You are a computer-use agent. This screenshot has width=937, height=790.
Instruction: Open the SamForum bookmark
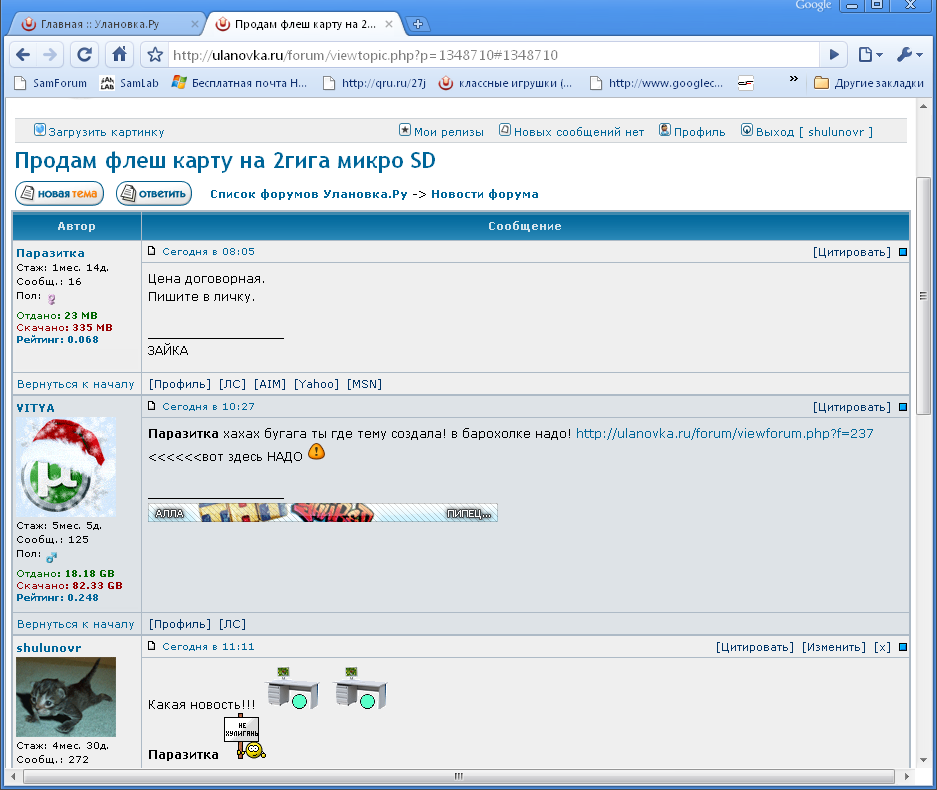pos(51,83)
